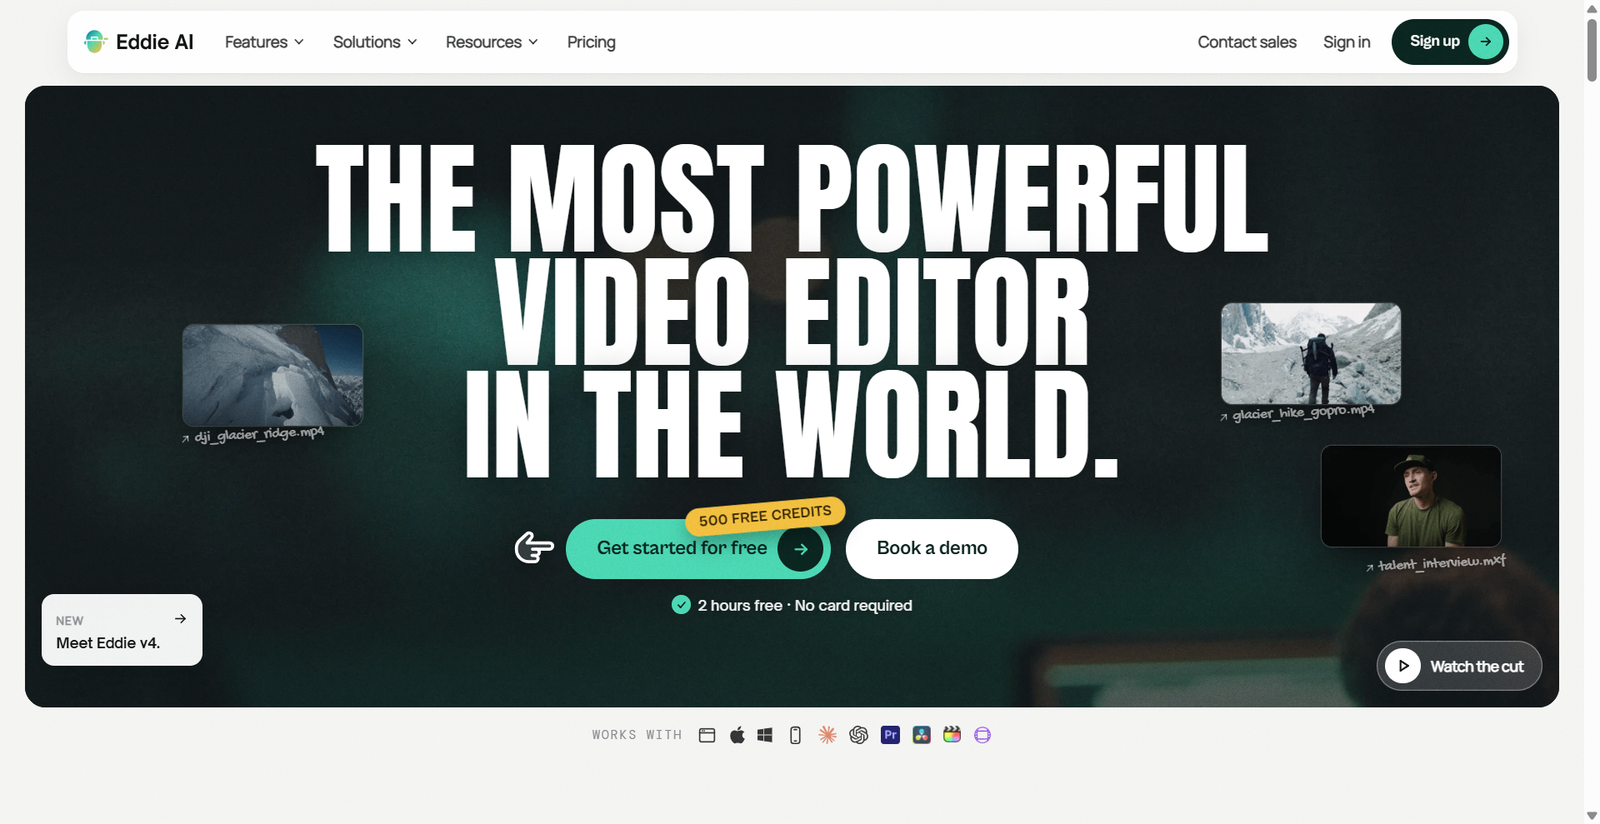Click the dark arrow circle on Get started
1600x824 pixels.
[801, 549]
